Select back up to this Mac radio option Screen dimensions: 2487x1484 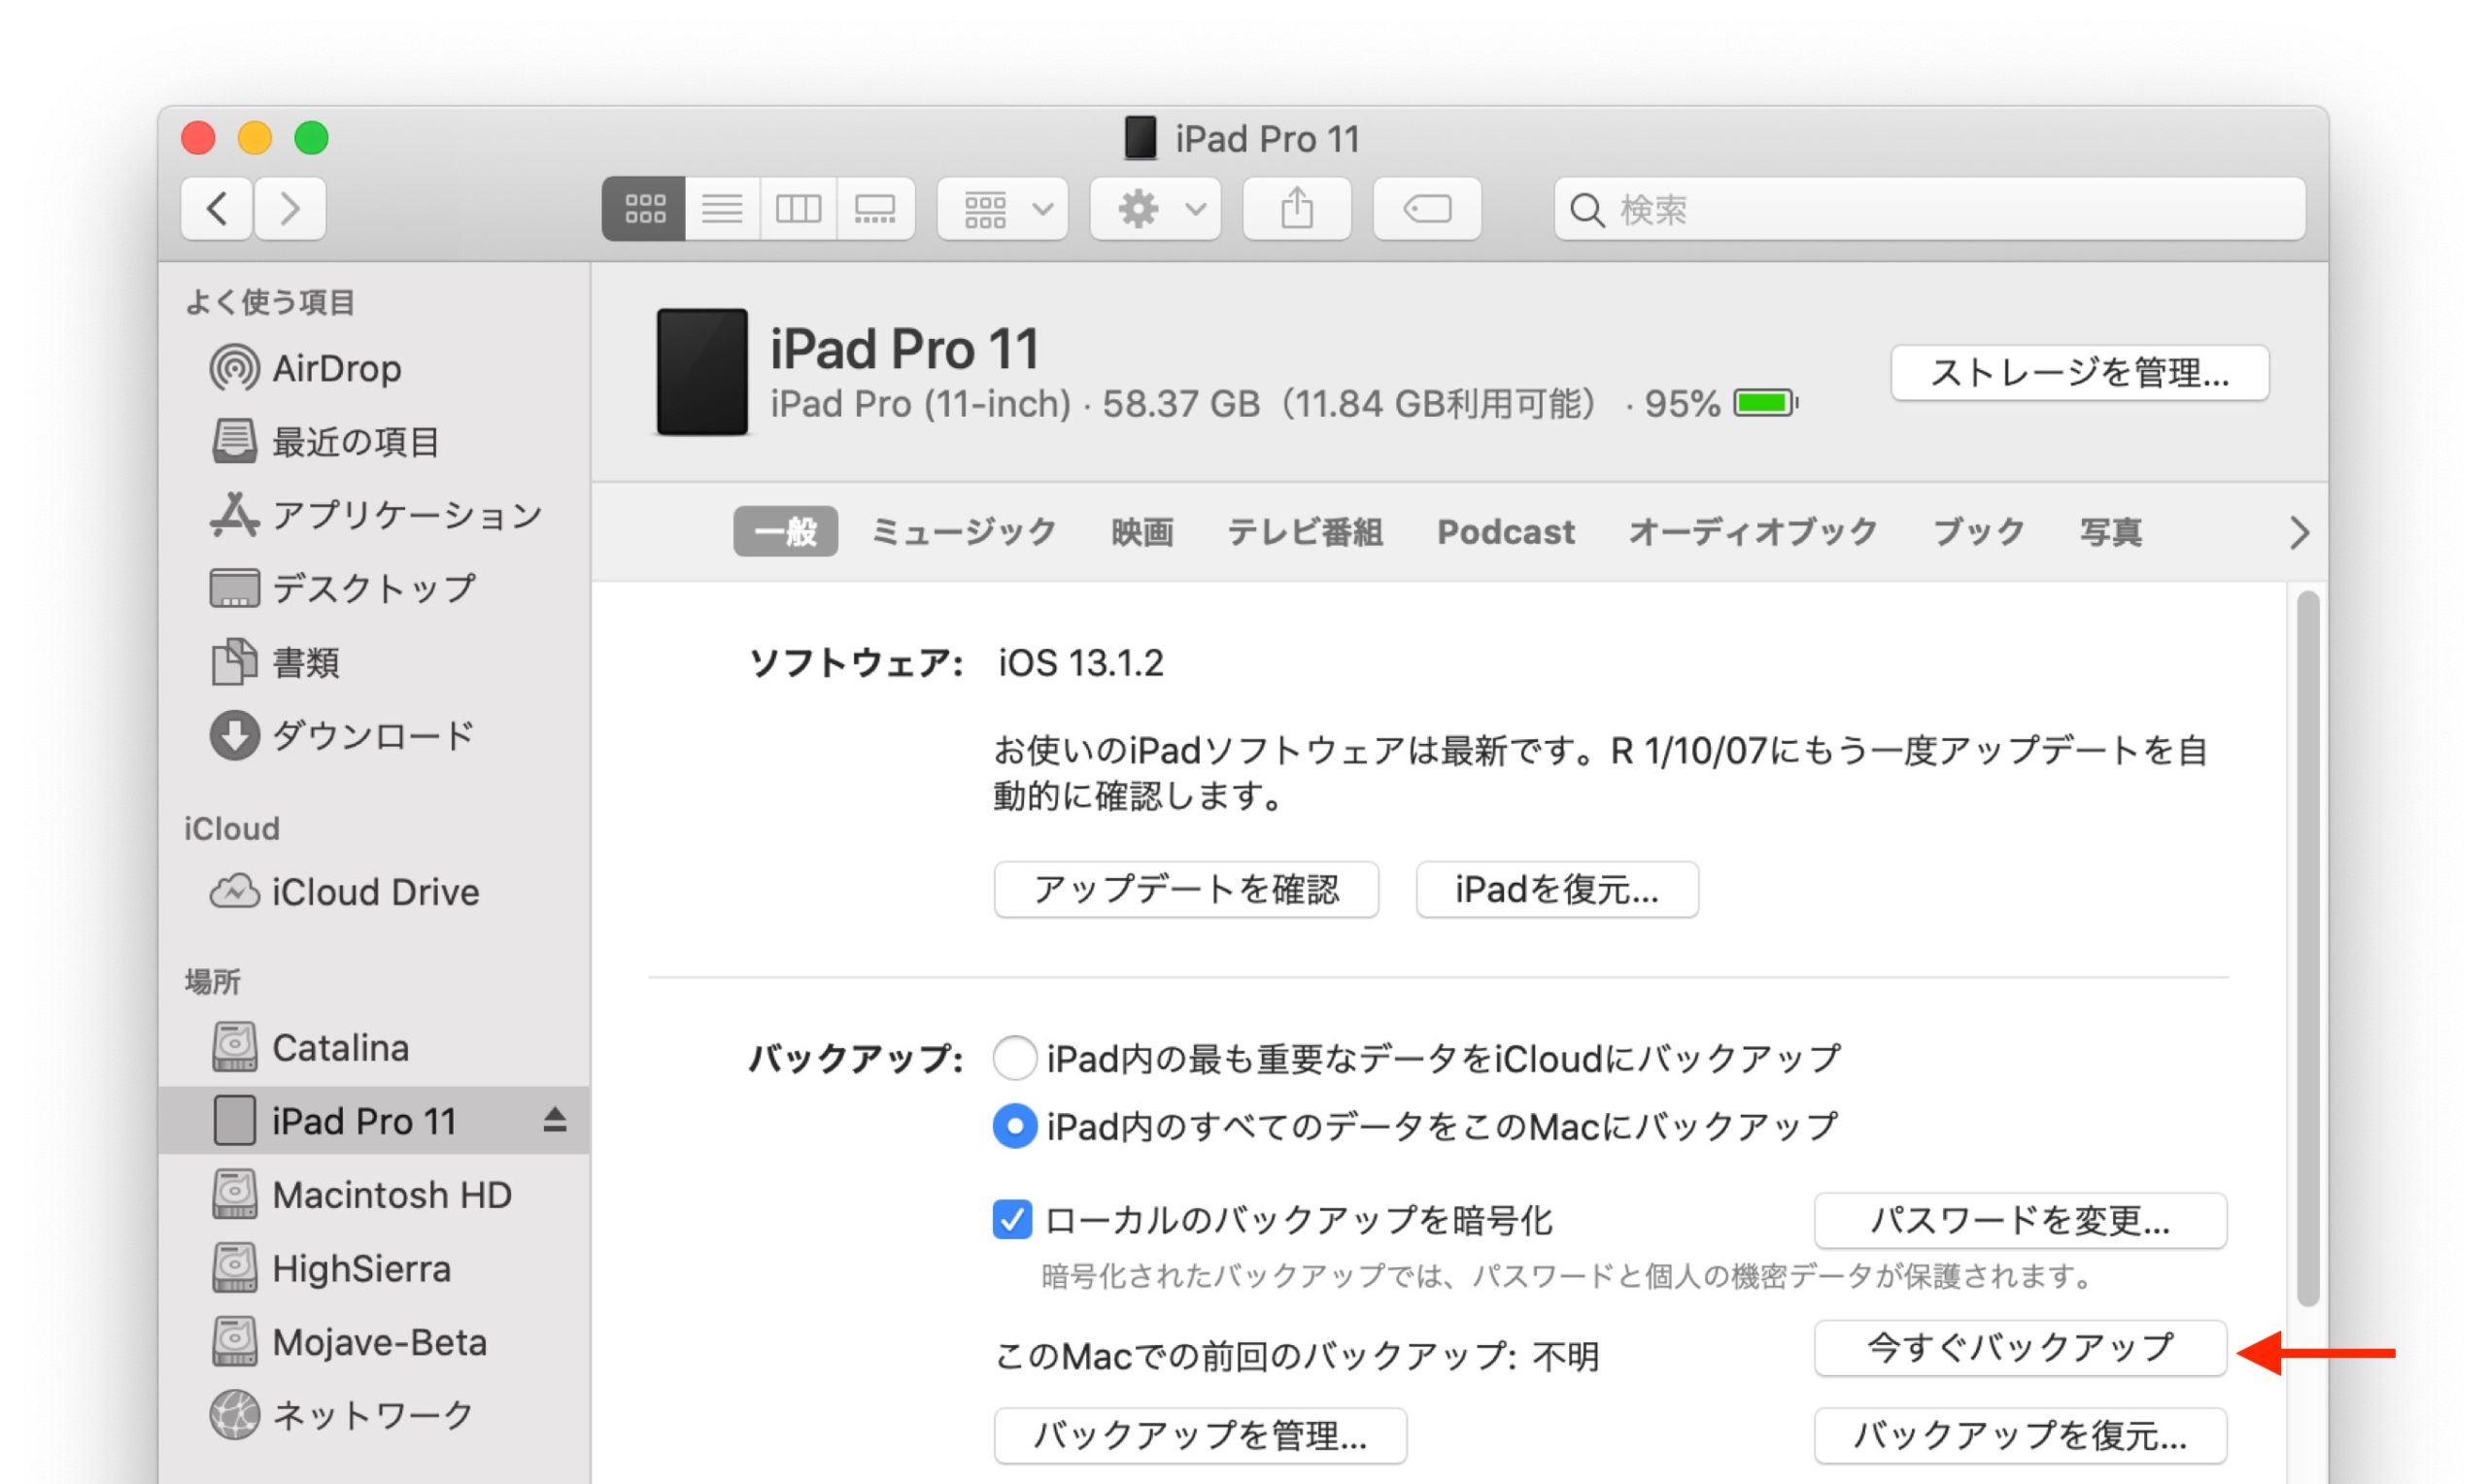1014,1126
